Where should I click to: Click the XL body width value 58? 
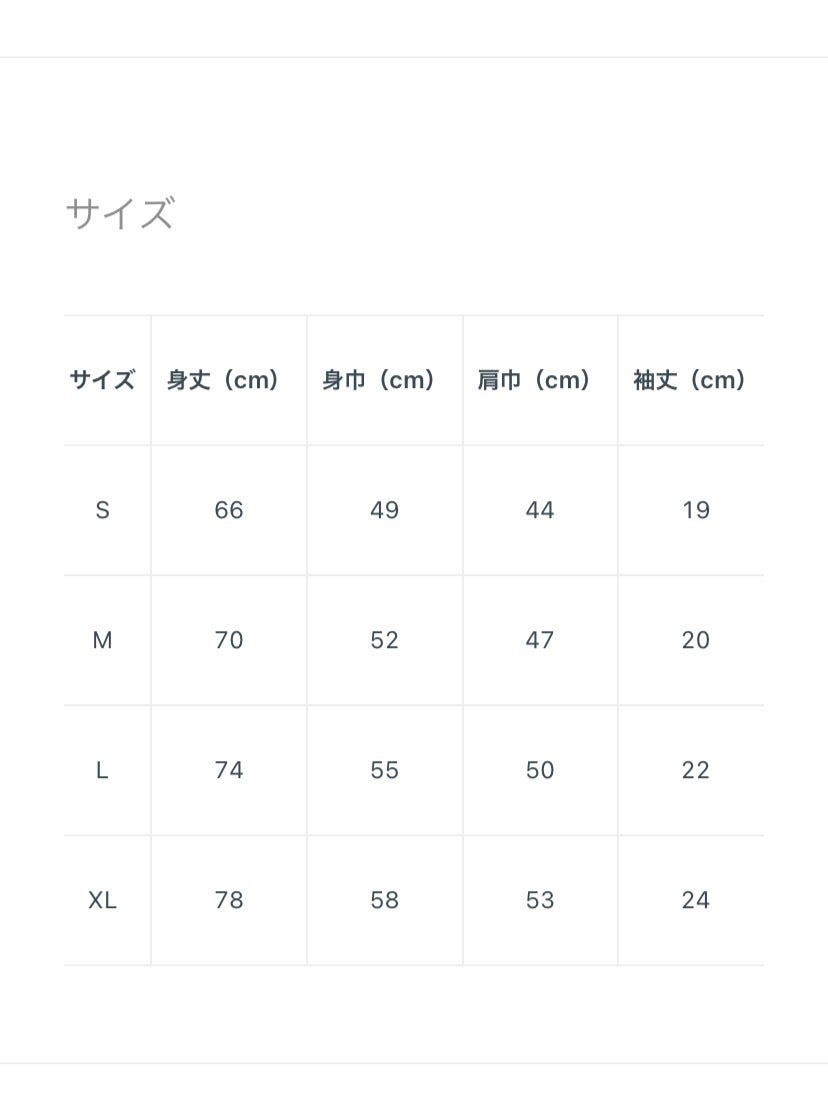click(385, 900)
